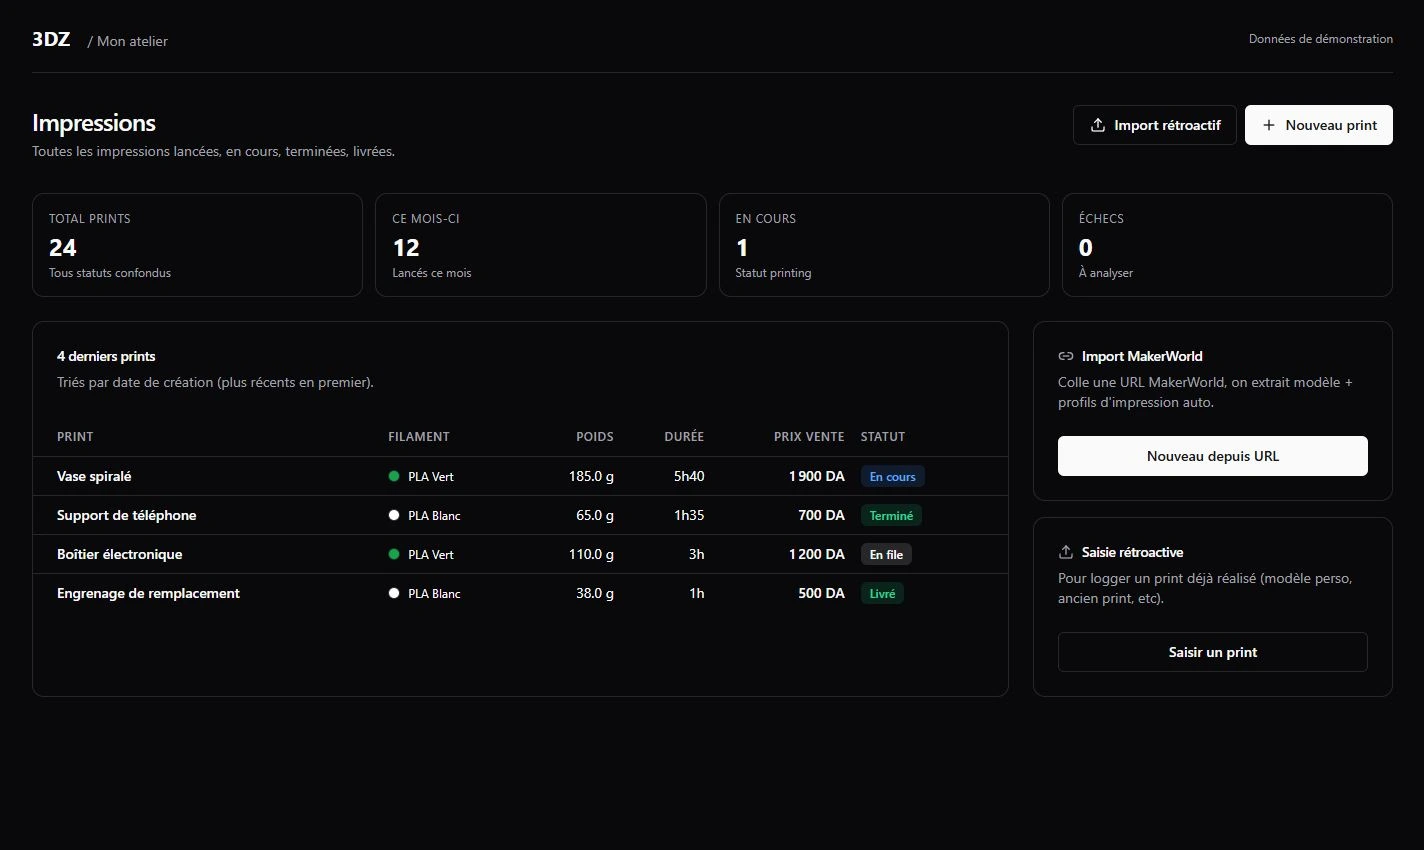The width and height of the screenshot is (1424, 850).
Task: Click the plus icon in Nouveau print
Action: tap(1269, 125)
